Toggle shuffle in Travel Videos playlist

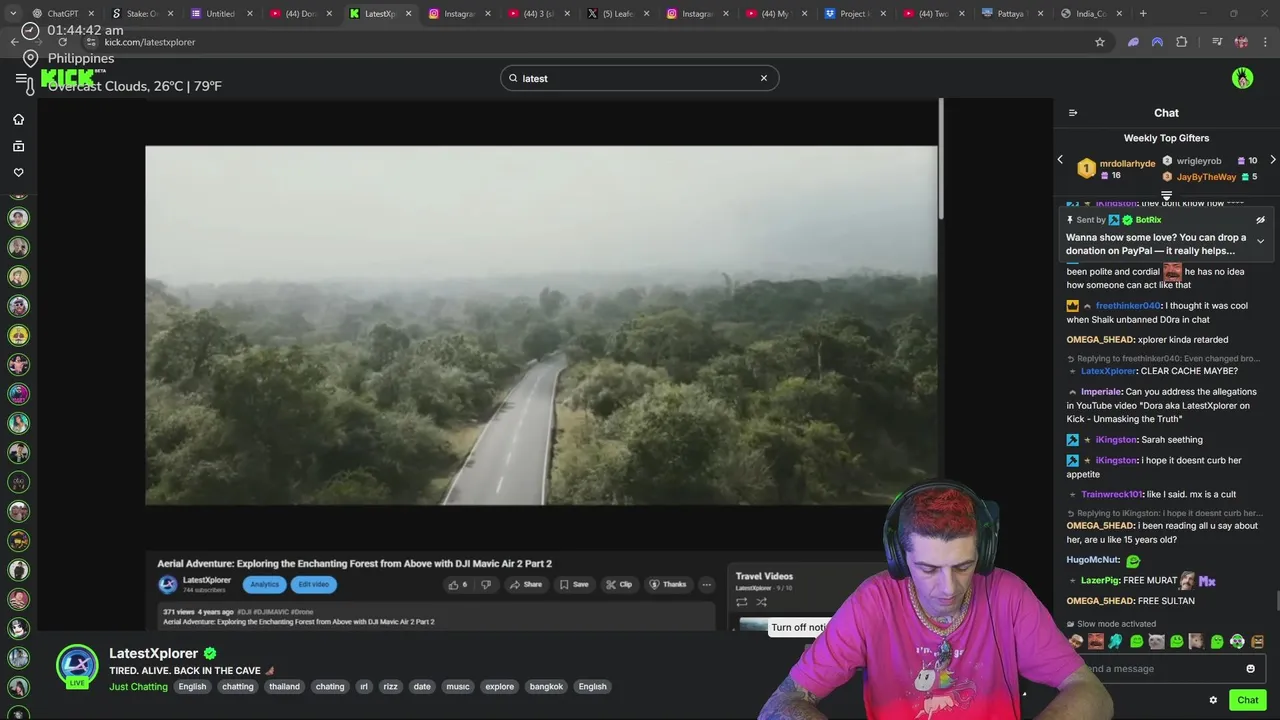click(x=762, y=602)
